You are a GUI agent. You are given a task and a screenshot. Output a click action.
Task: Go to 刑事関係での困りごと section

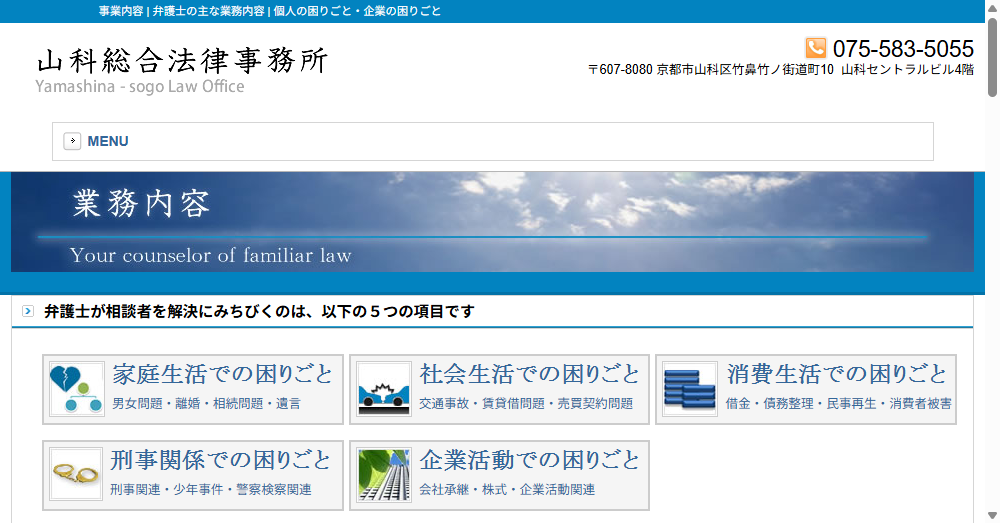point(222,461)
